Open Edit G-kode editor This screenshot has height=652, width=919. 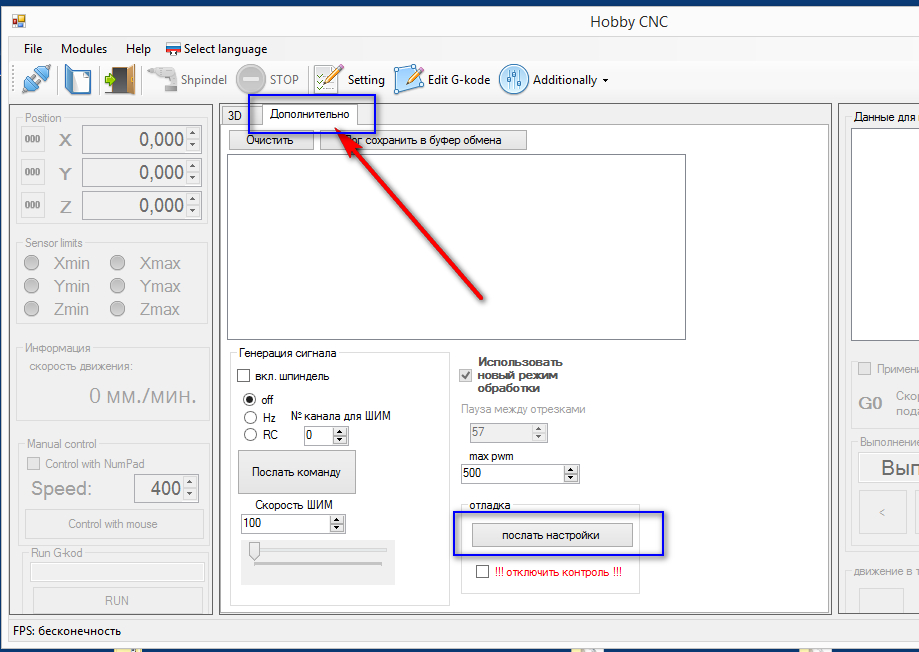pyautogui.click(x=443, y=79)
